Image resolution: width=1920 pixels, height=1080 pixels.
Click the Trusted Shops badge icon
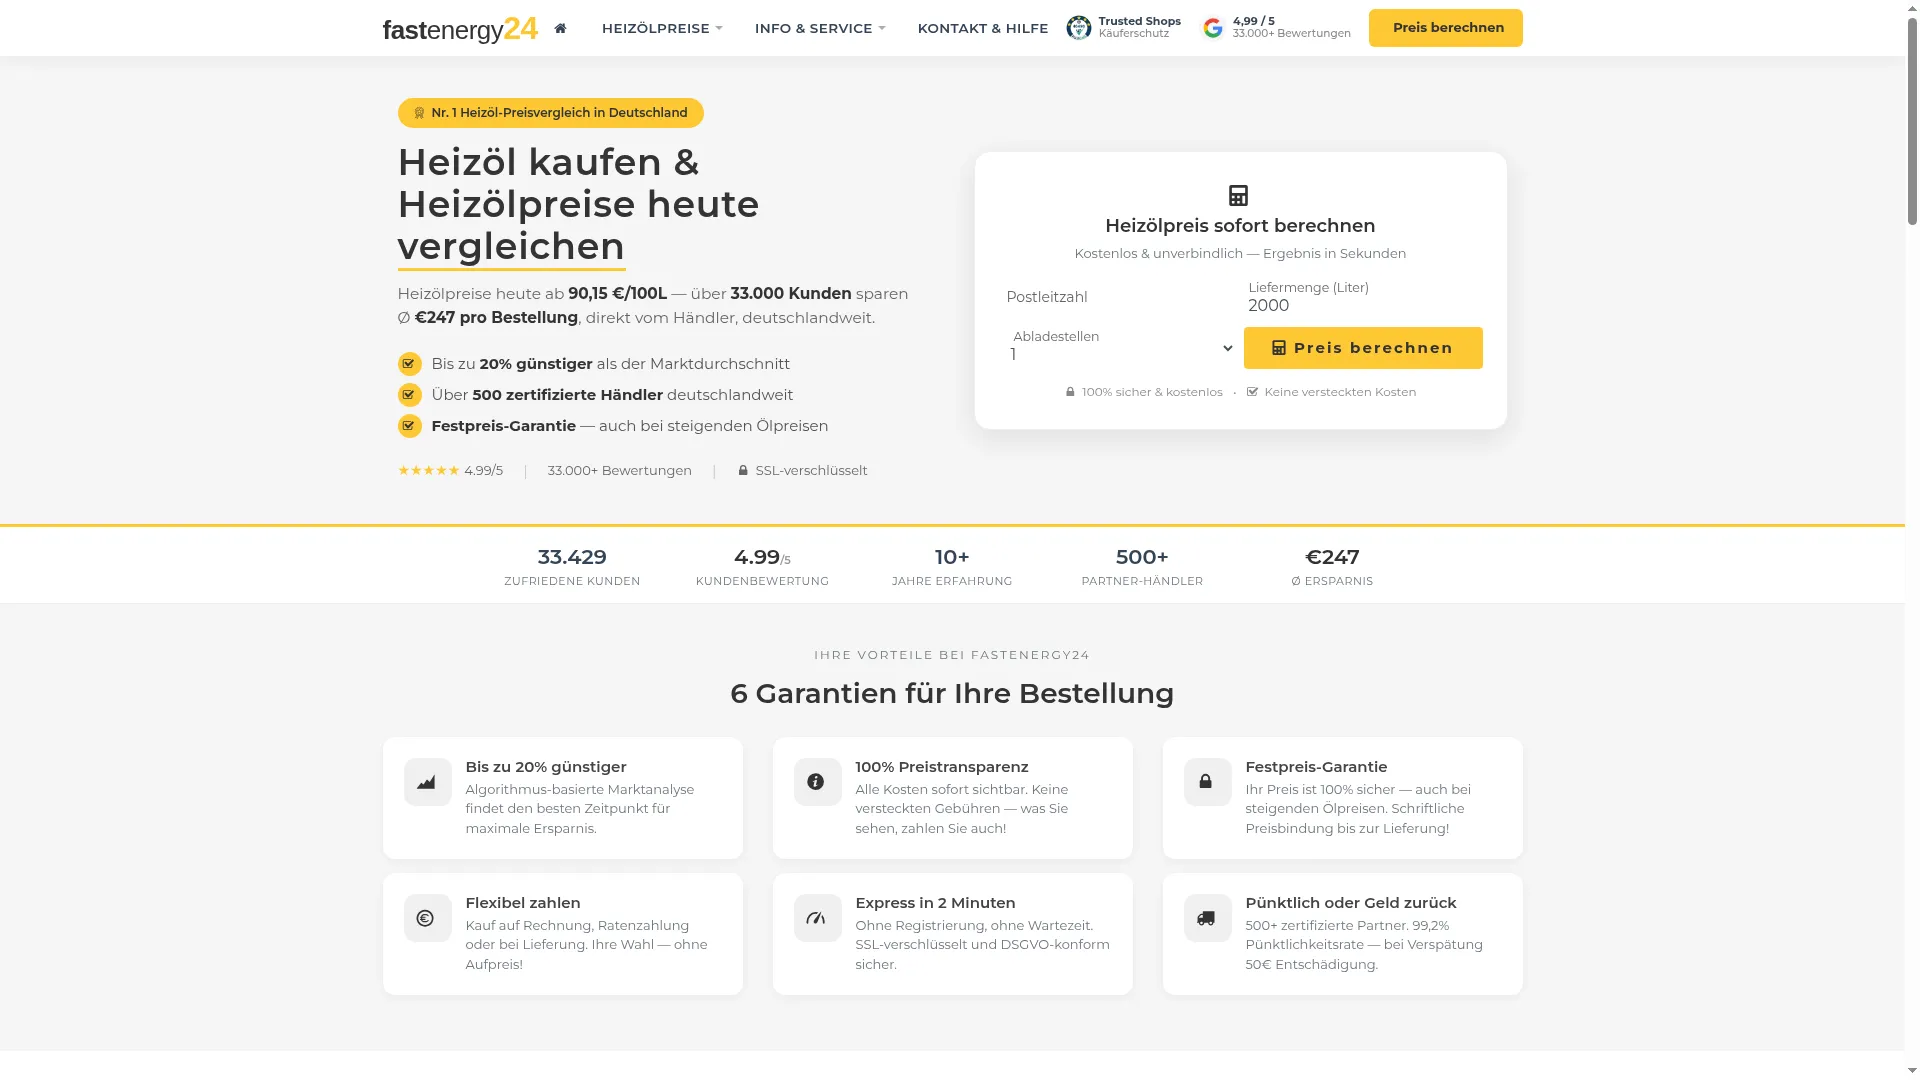coord(1079,28)
